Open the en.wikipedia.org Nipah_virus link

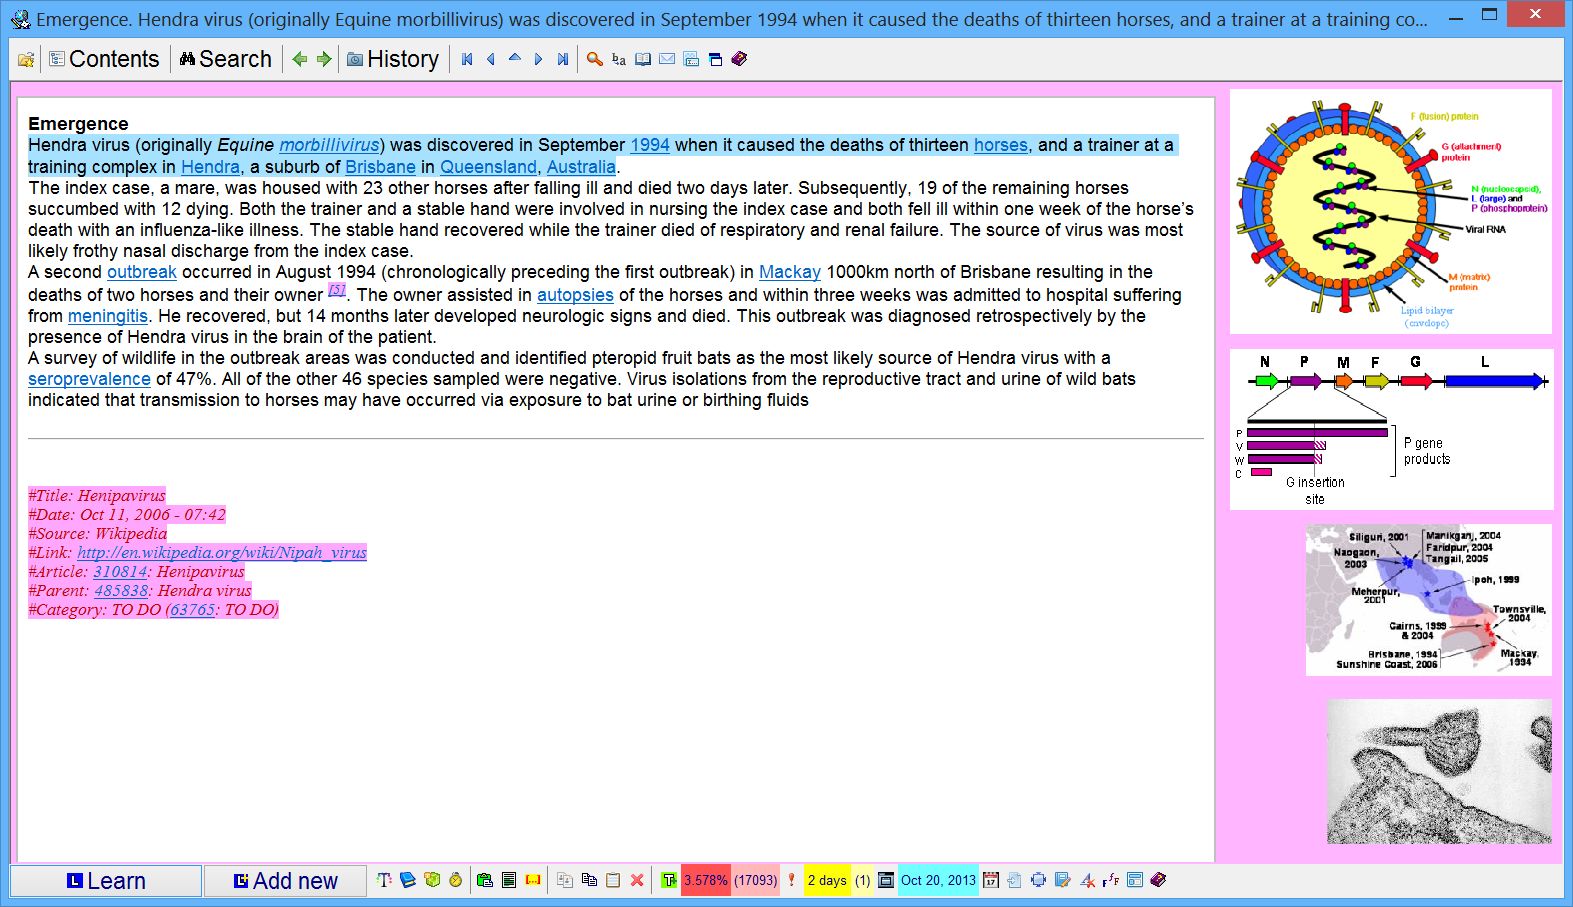tap(222, 552)
